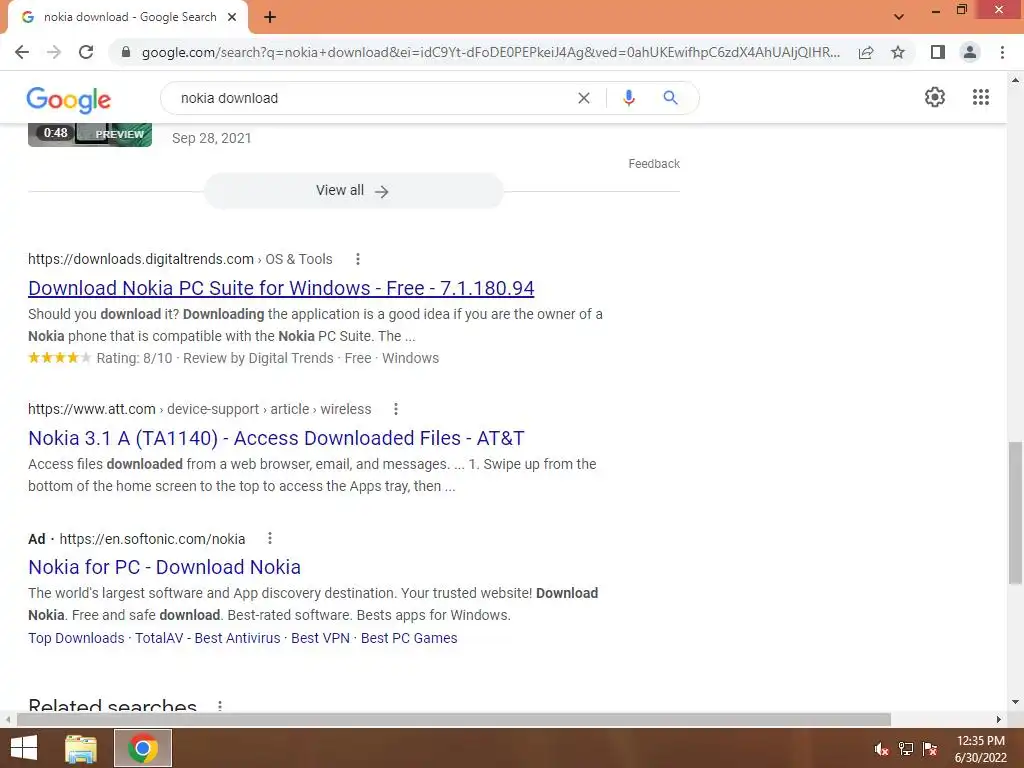Viewport: 1024px width, 768px height.
Task: Reload the current page
Action: point(86,52)
